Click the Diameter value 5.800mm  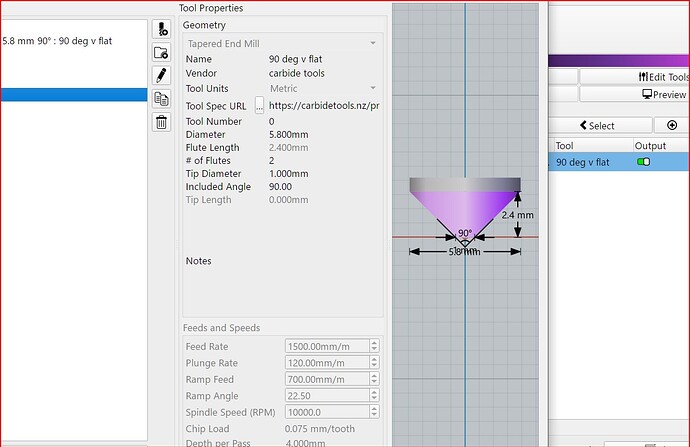click(x=289, y=135)
